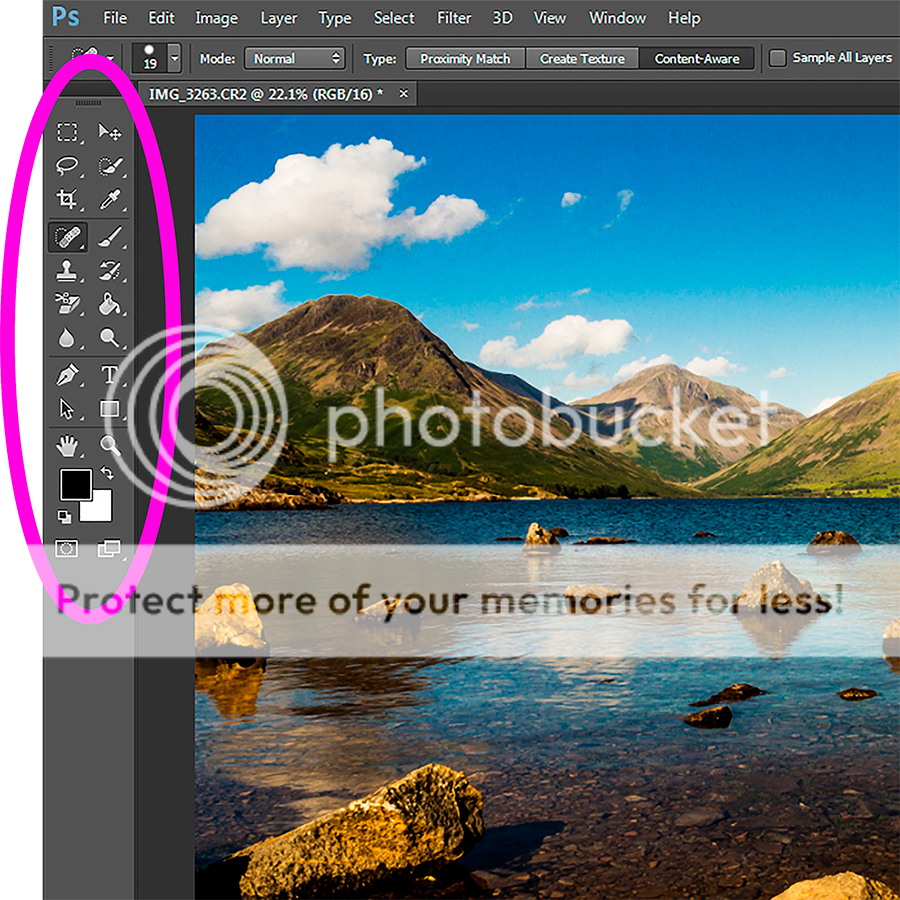Choose the Eyedropper tool
This screenshot has height=900, width=900.
coord(110,199)
